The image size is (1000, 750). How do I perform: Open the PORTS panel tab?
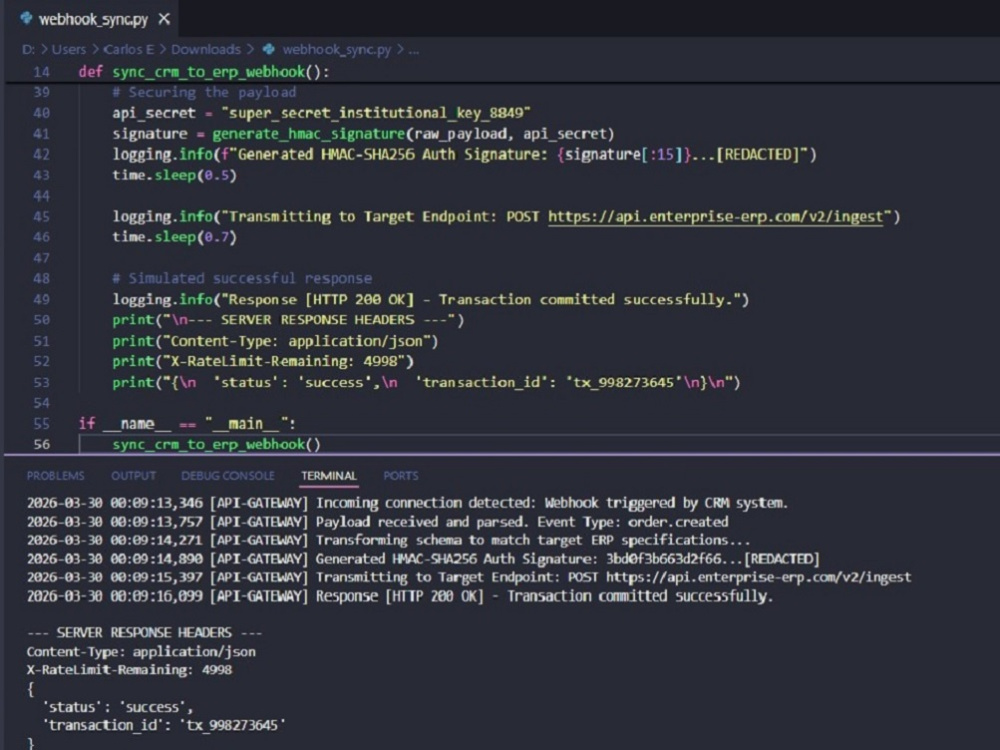pos(401,476)
